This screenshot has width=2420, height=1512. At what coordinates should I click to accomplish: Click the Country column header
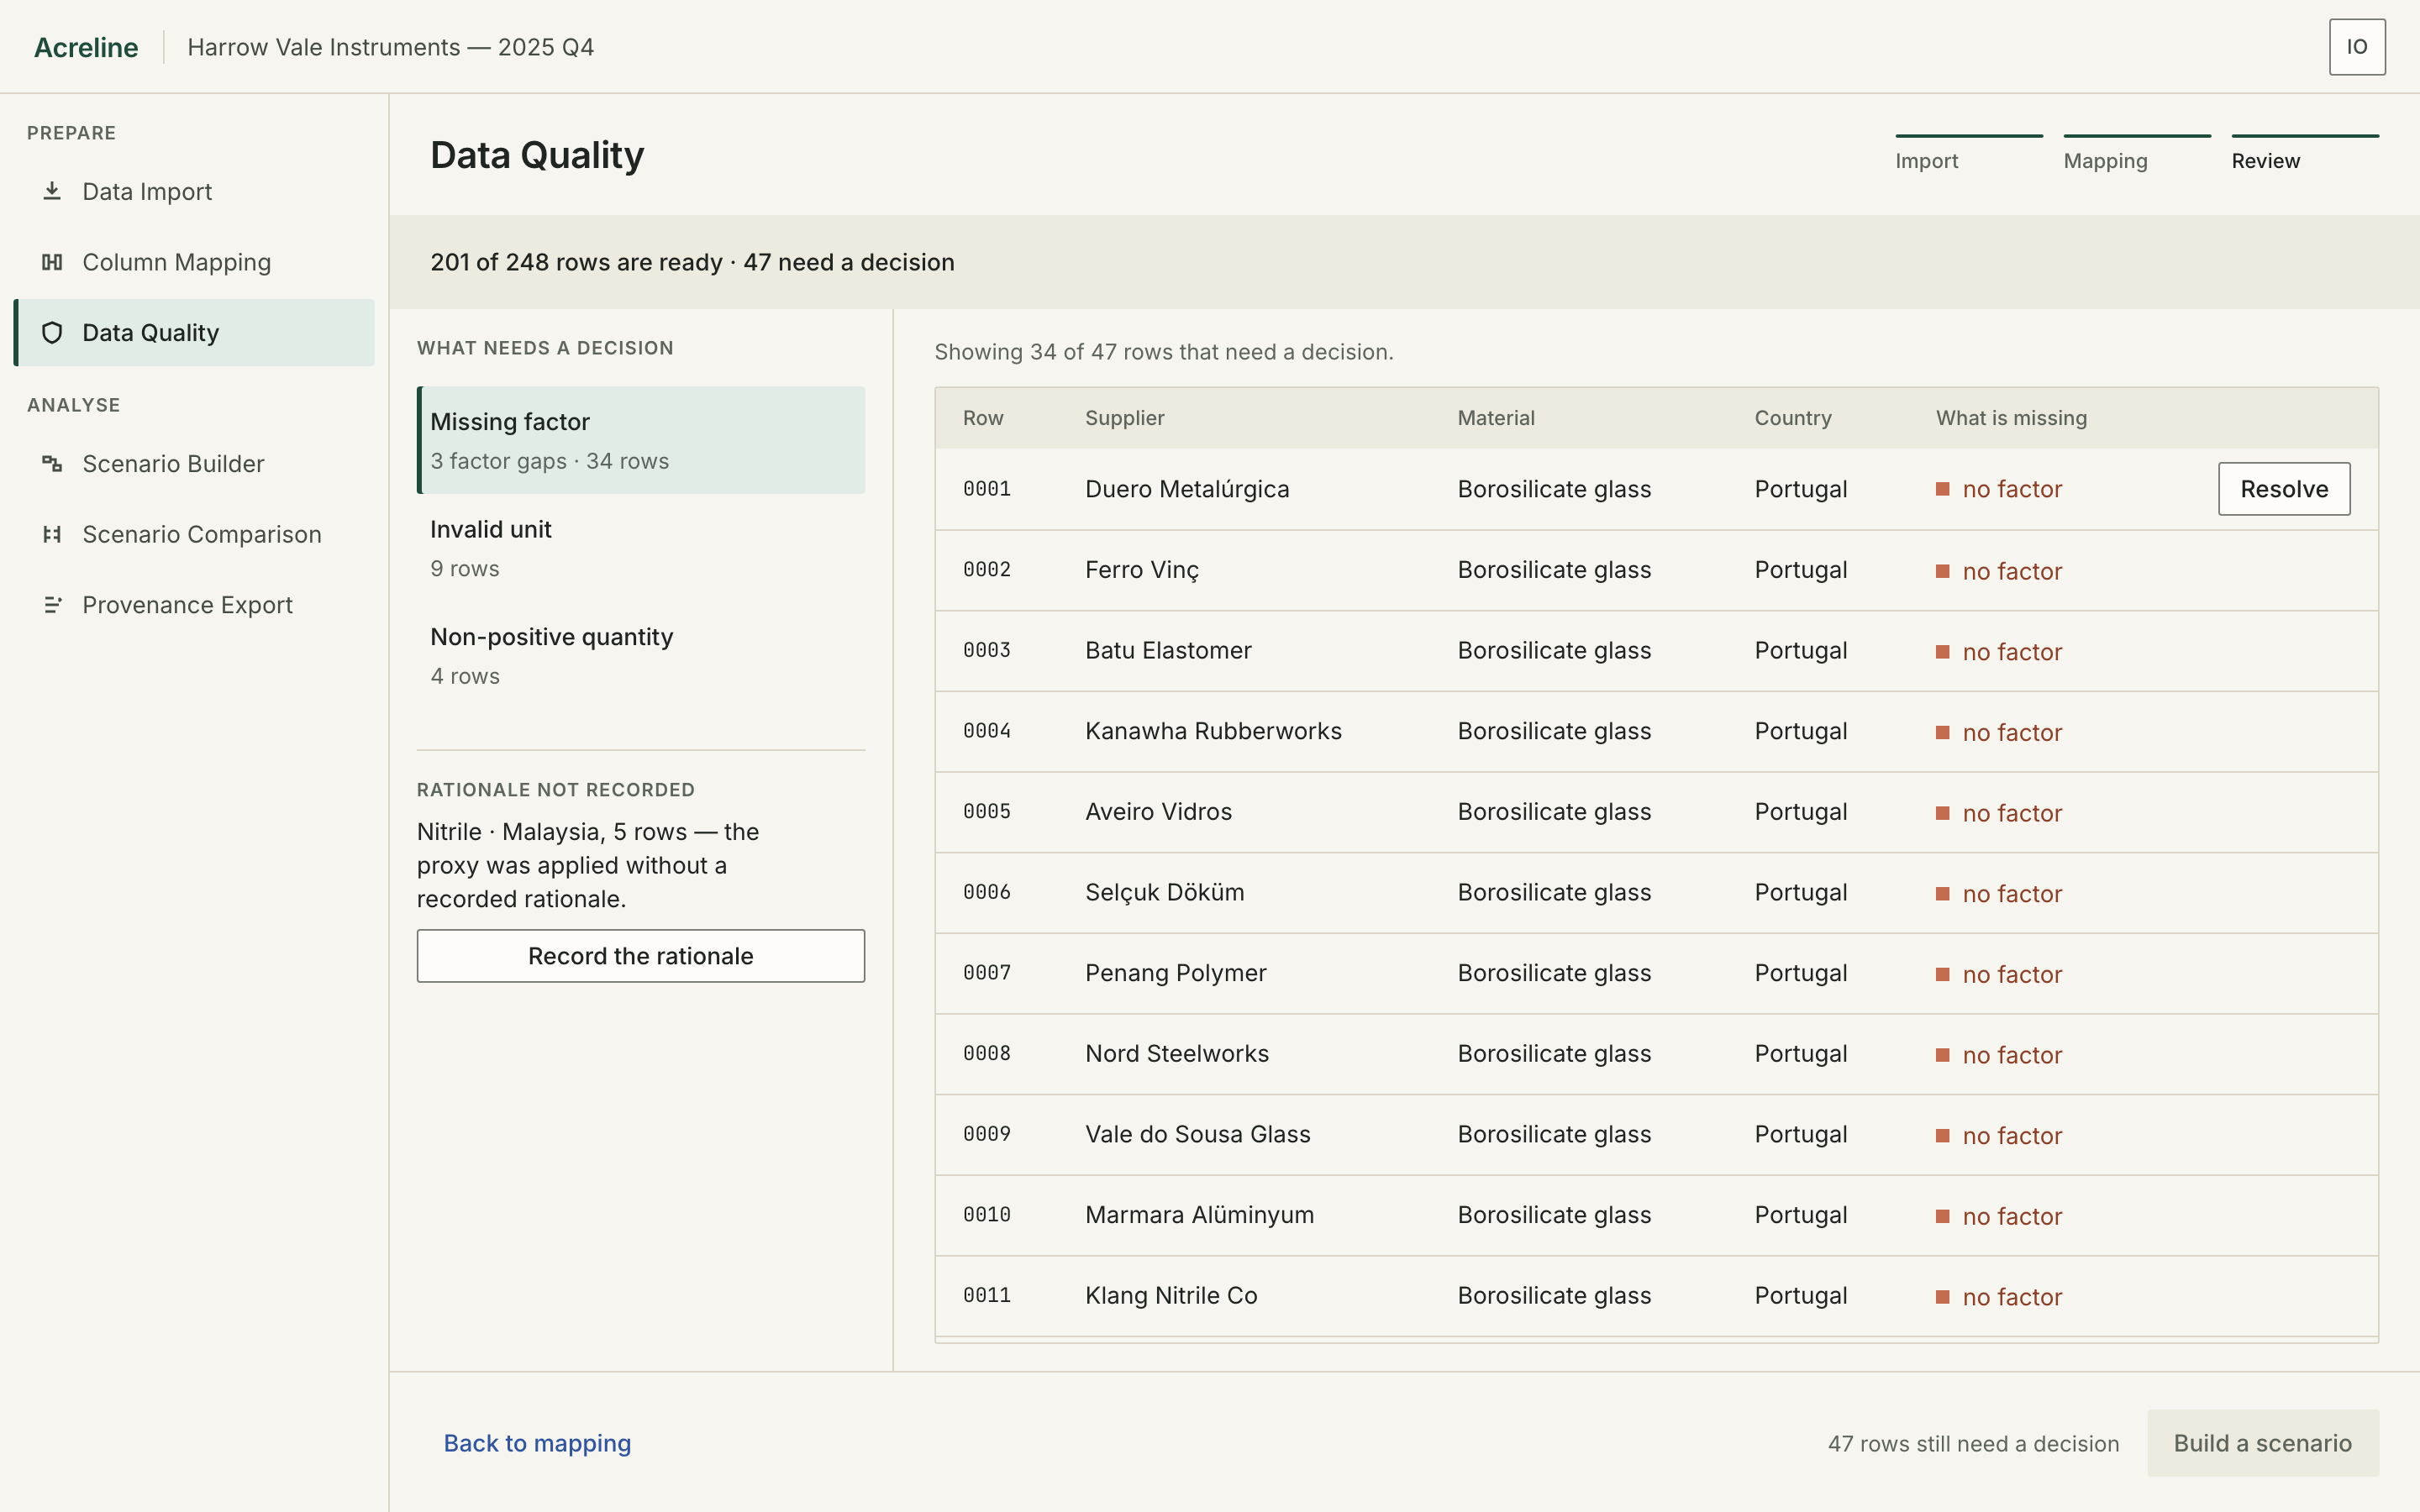[1792, 418]
